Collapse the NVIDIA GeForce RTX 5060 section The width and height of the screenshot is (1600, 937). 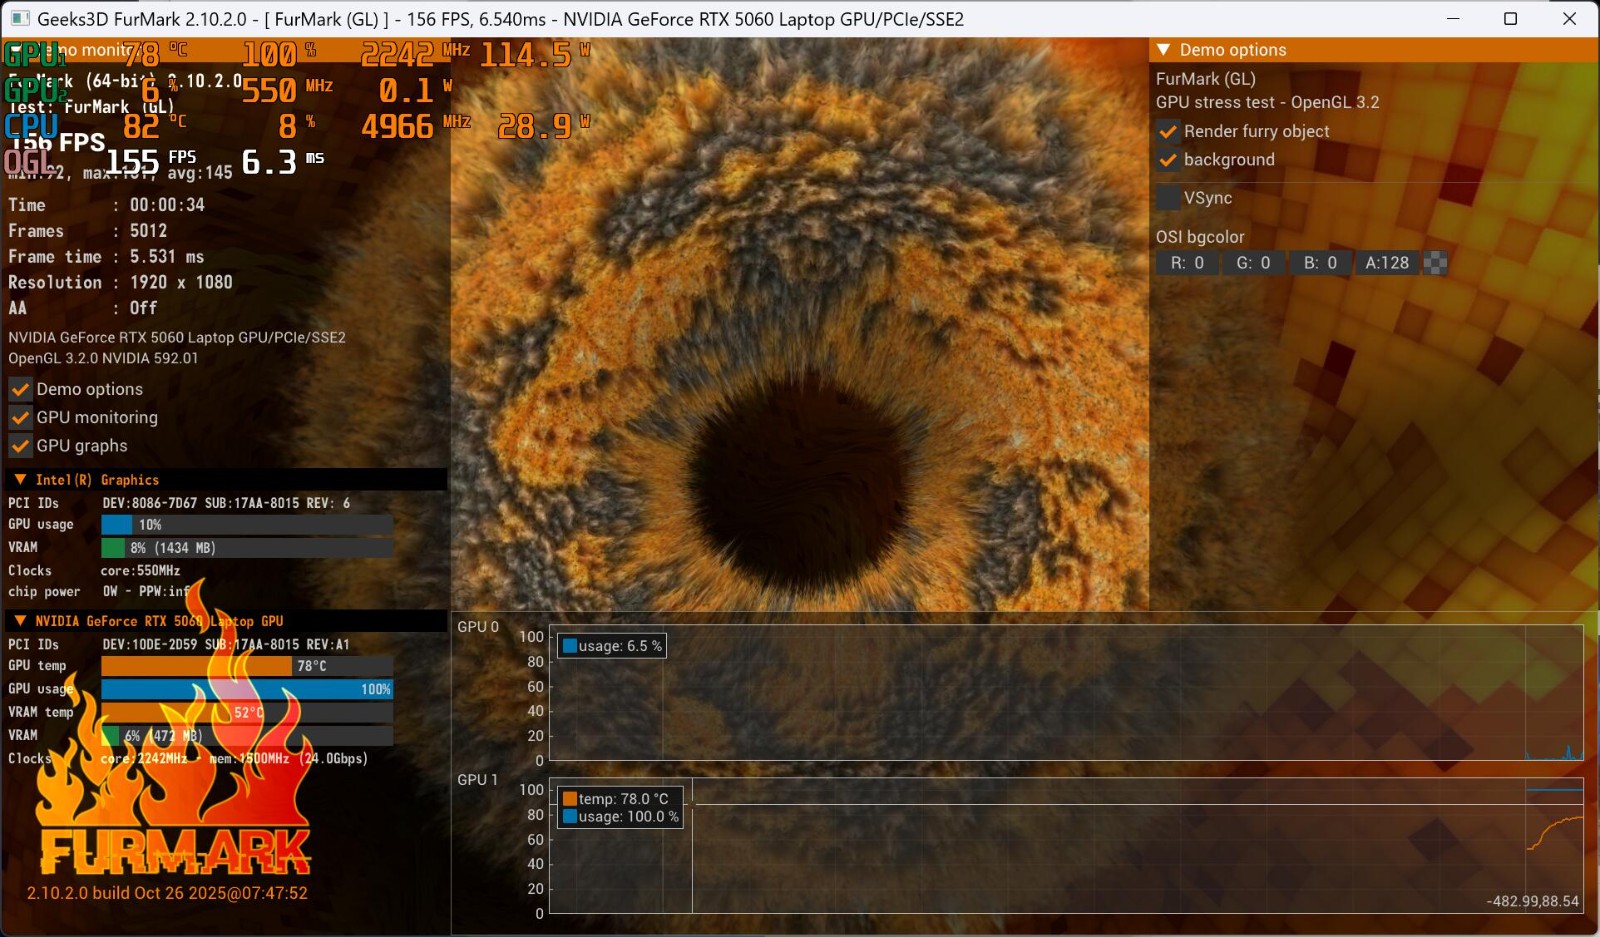[x=20, y=621]
